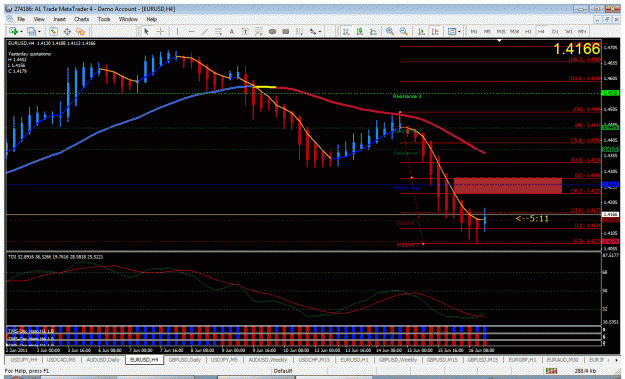Switch to M15 timeframe button
Screen dimensions: 625x379
[x=501, y=31]
